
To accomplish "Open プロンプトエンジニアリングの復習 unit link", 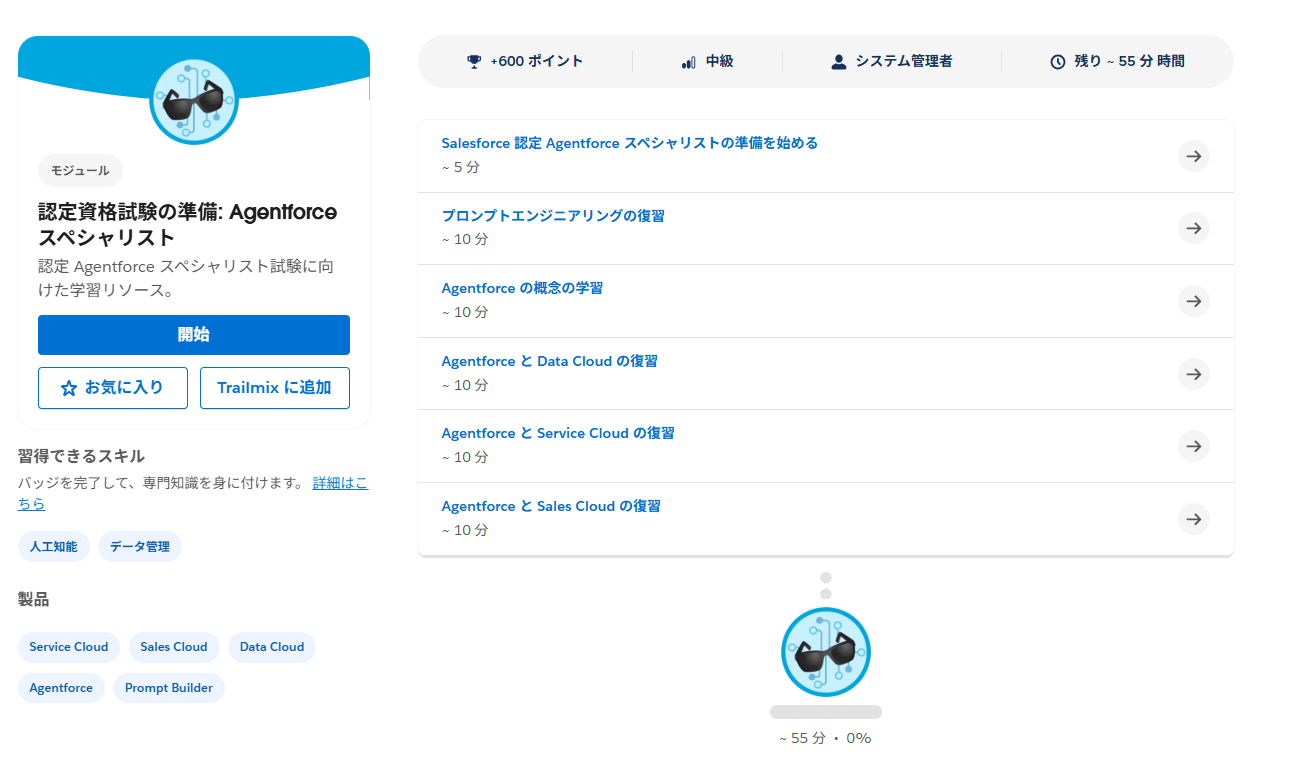I will [552, 216].
